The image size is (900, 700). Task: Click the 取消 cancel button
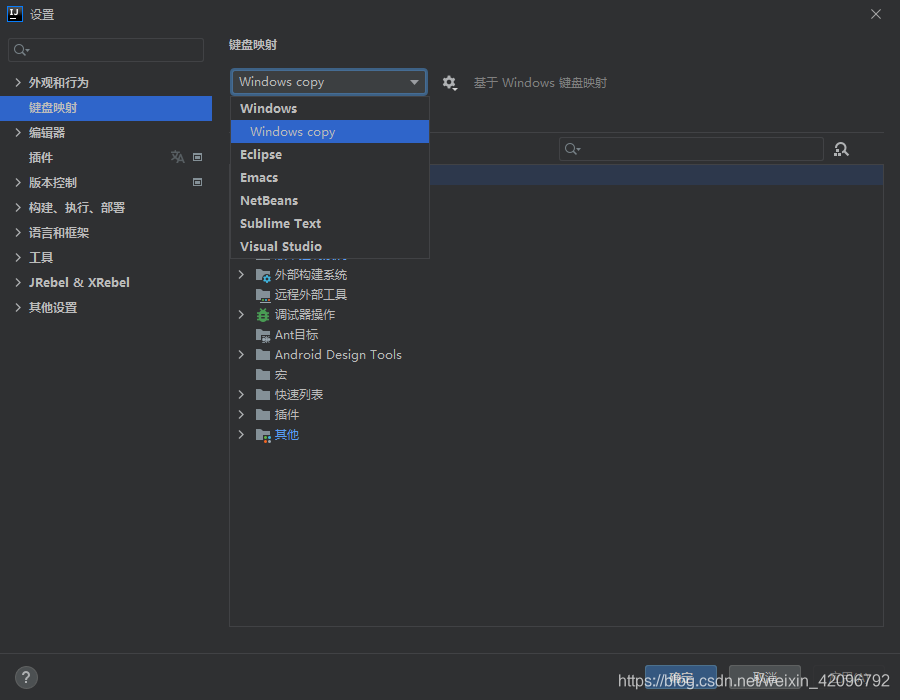(x=765, y=677)
